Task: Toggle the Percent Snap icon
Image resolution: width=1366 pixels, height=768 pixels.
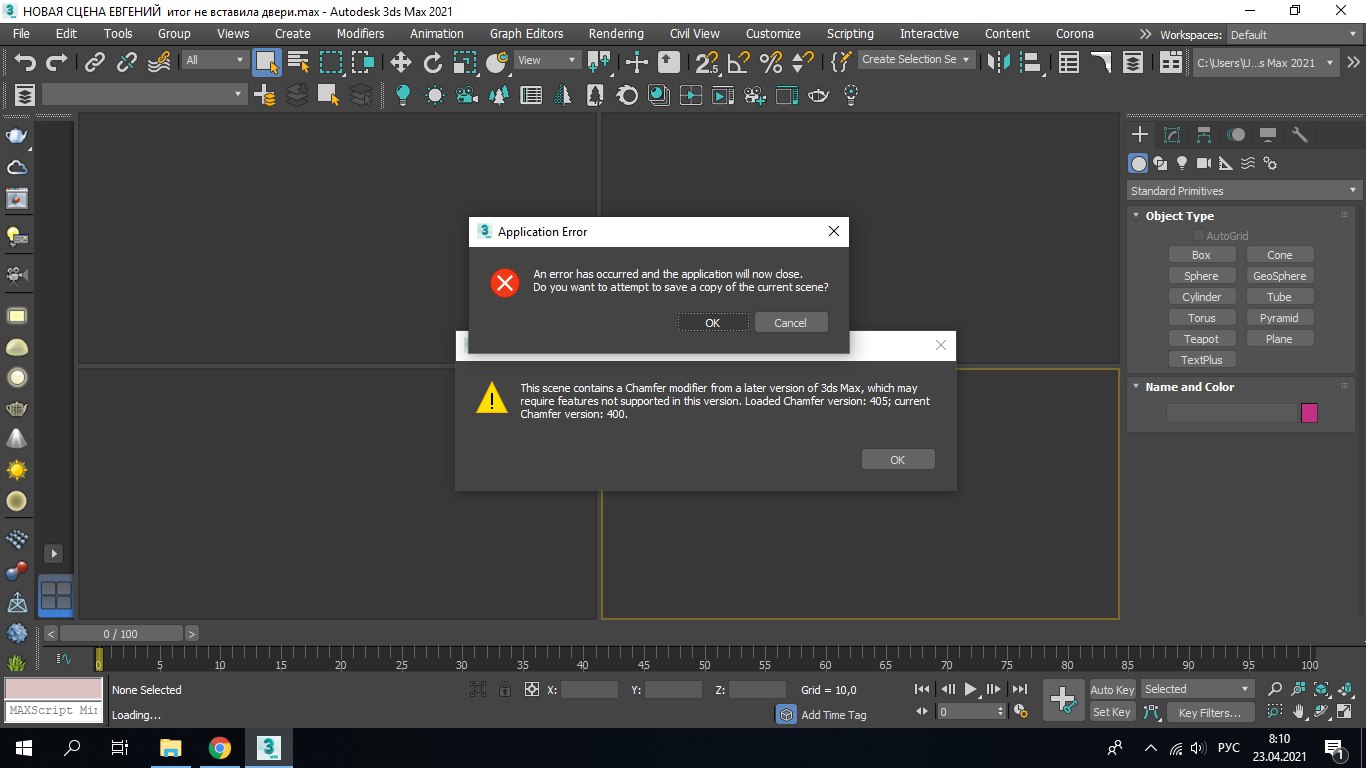Action: pyautogui.click(x=771, y=62)
